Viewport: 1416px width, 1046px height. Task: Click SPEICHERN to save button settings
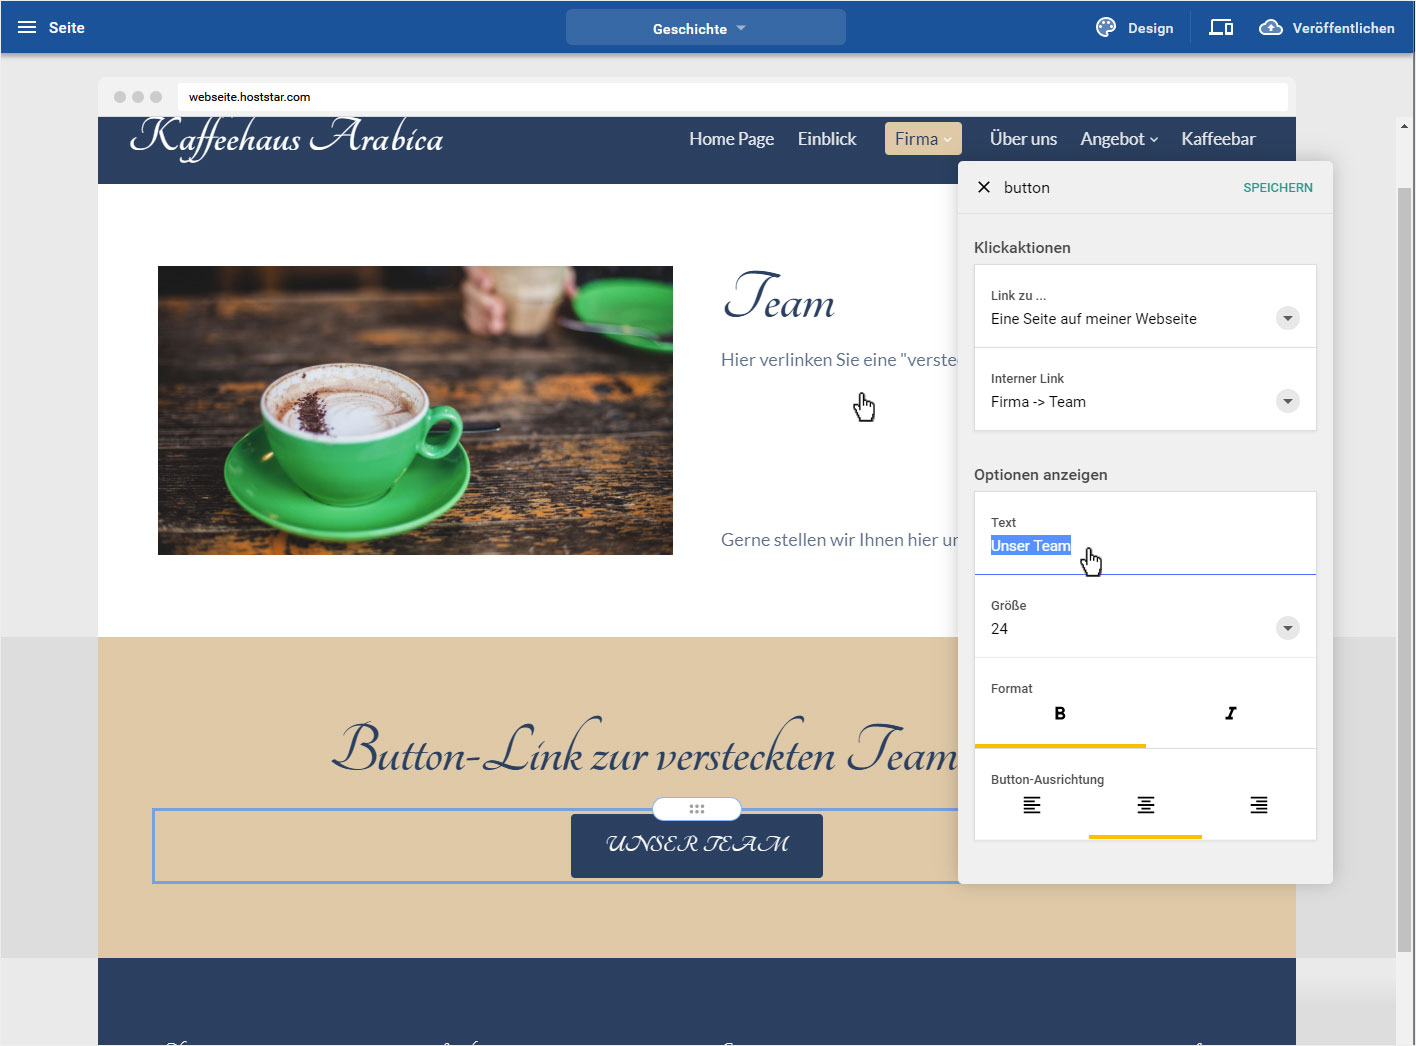pos(1278,187)
